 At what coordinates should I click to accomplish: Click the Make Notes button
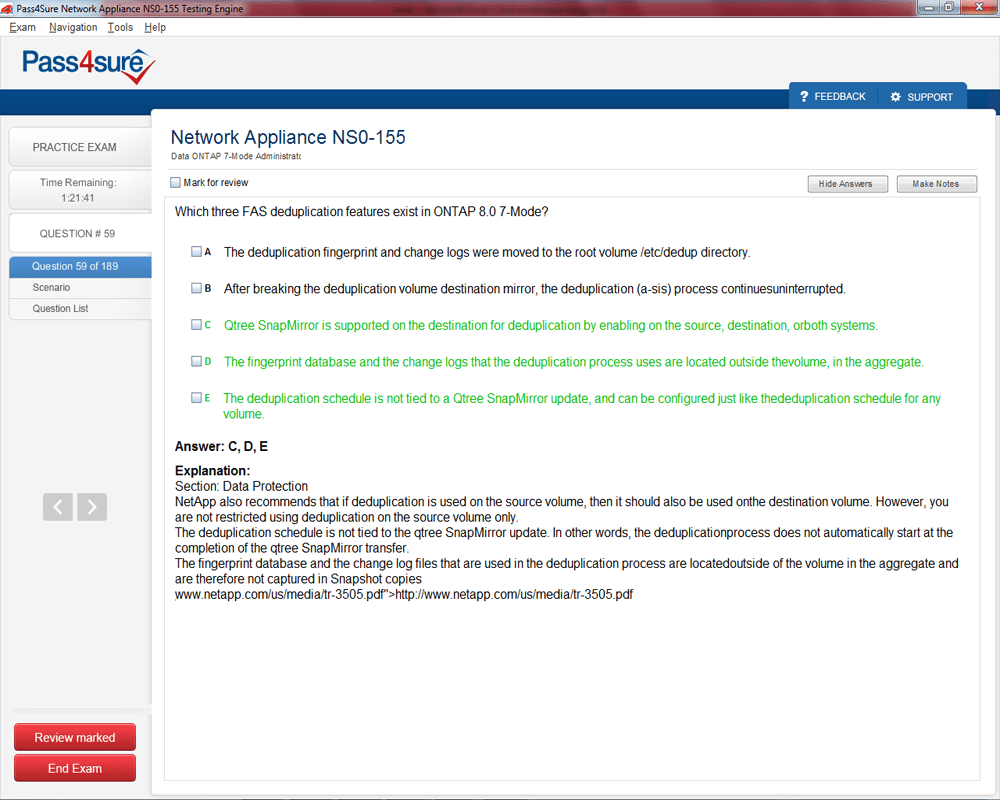click(936, 184)
